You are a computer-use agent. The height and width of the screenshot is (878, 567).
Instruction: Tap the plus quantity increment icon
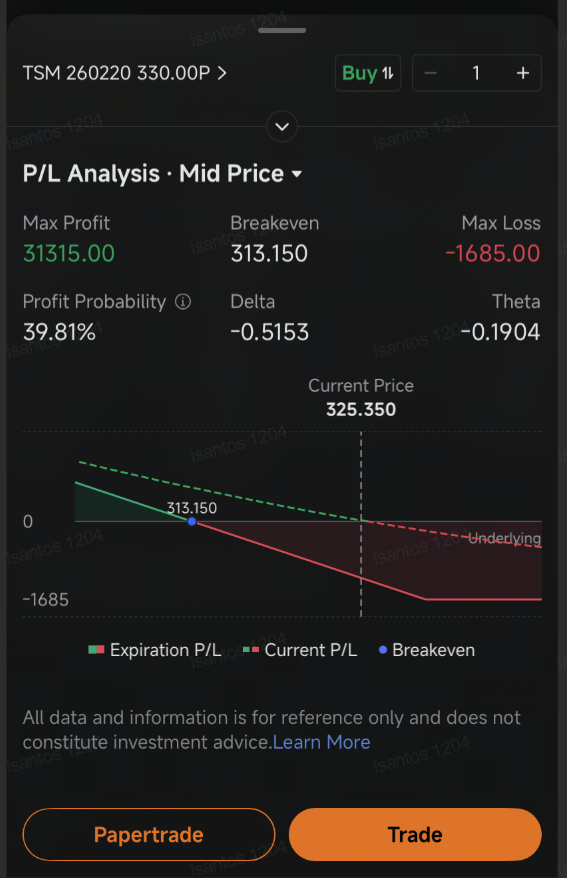pos(523,73)
